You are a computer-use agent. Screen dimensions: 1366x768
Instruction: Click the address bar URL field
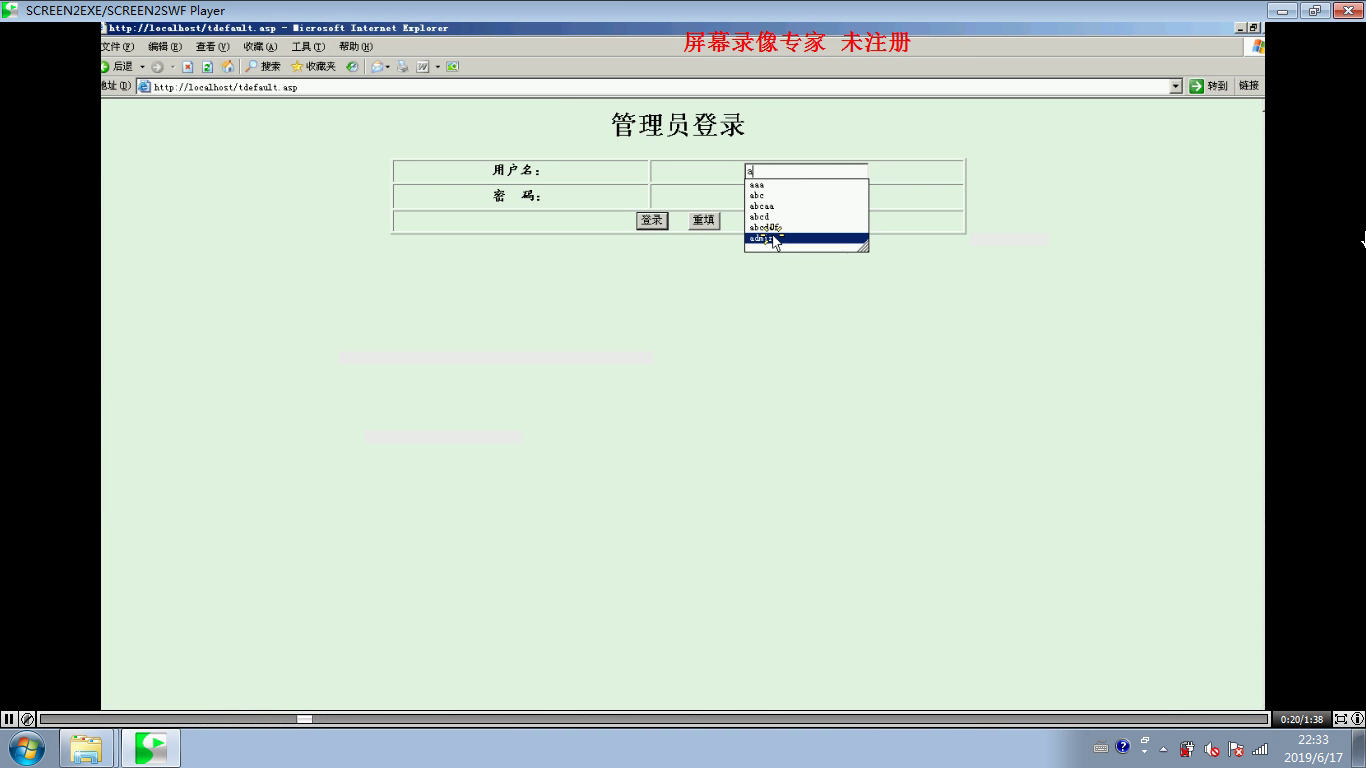point(660,87)
